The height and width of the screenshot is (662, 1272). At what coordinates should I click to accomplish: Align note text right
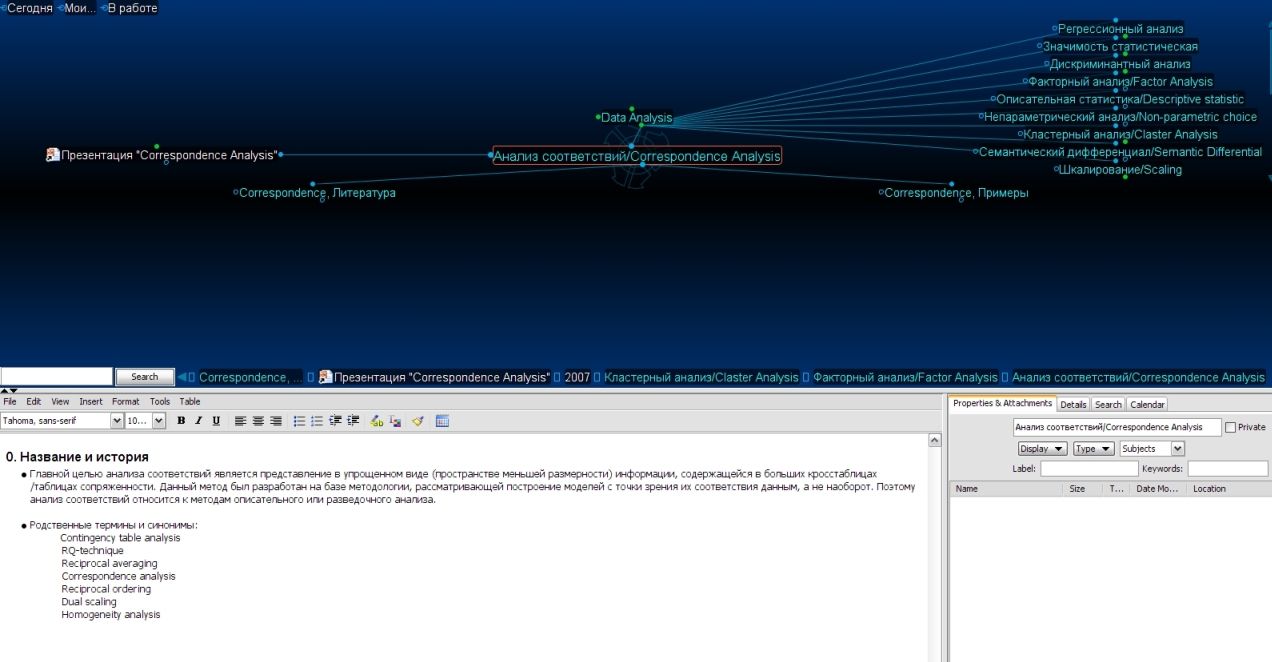tap(276, 421)
